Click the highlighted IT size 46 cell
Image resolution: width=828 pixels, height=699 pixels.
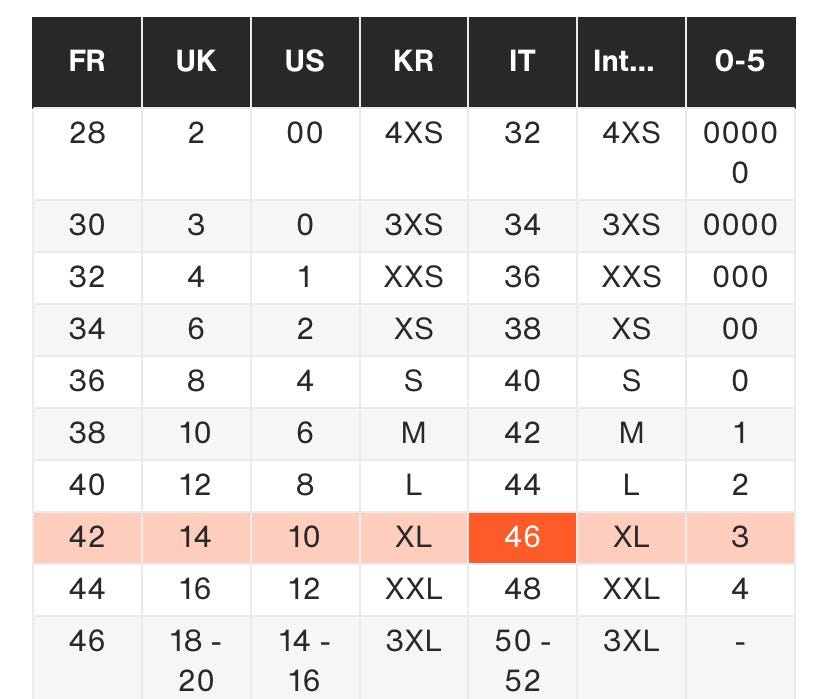point(522,537)
